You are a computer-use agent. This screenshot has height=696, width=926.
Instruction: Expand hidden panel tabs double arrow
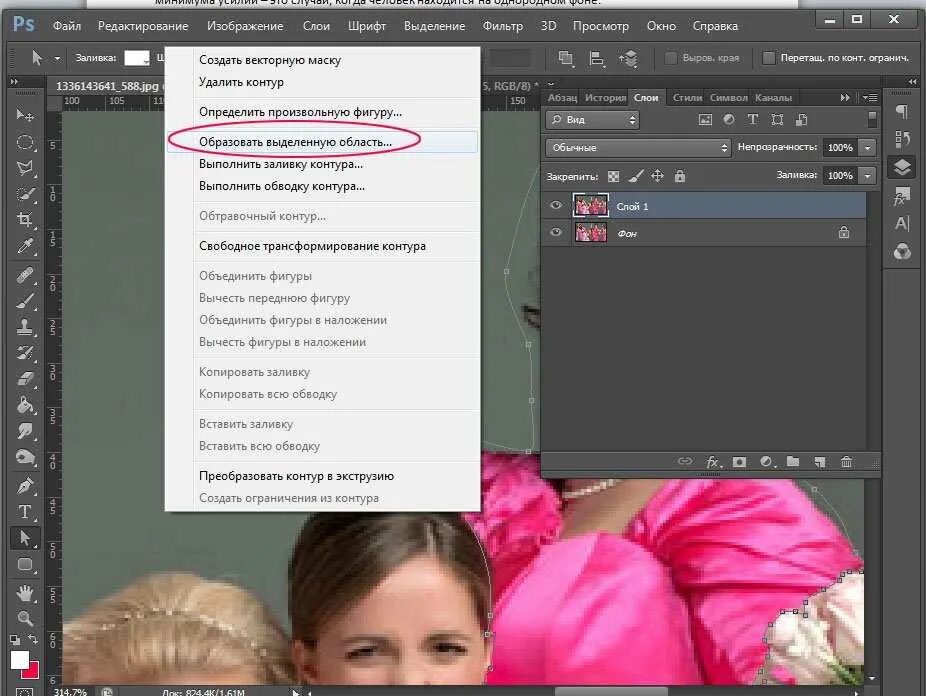click(845, 97)
